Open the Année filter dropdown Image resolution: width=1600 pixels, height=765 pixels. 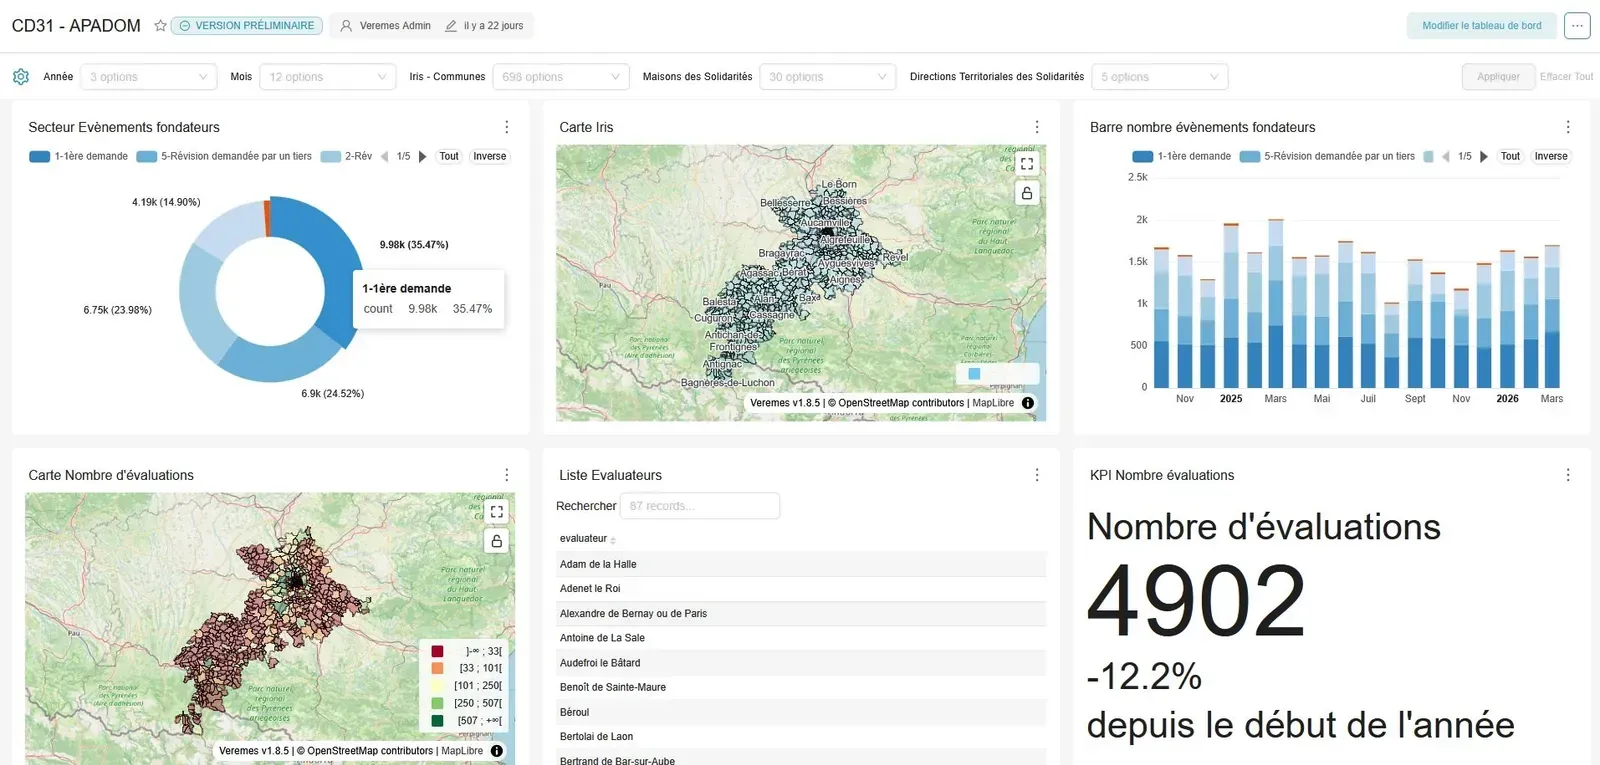point(148,77)
